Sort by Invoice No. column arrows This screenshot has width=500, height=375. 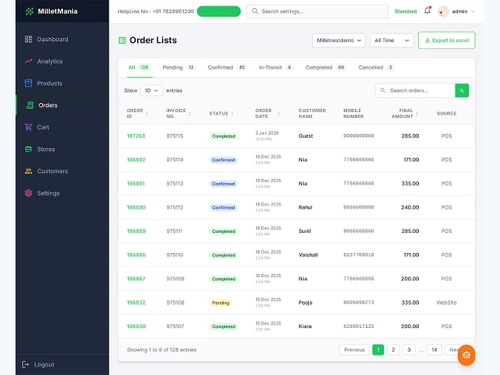(190, 114)
